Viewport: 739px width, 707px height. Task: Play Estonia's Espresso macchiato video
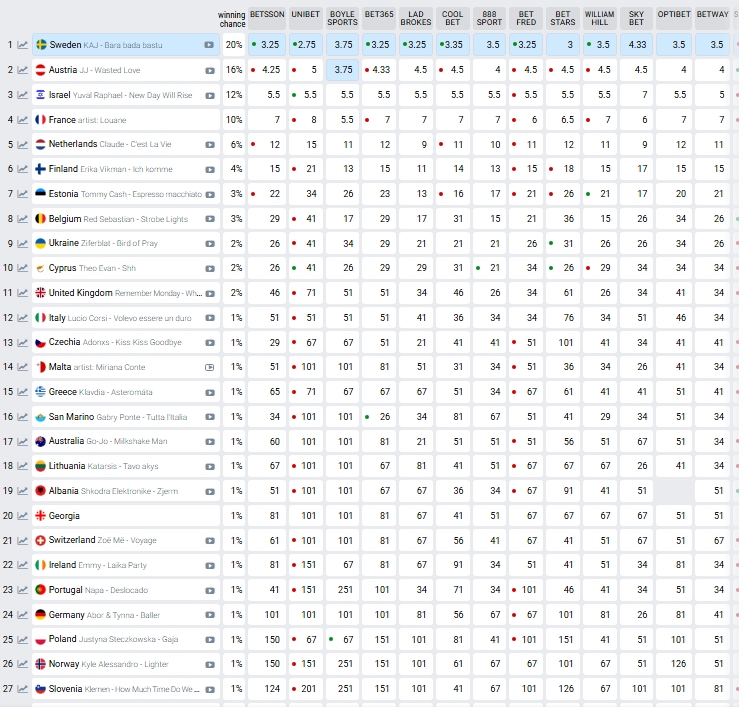tap(209, 194)
